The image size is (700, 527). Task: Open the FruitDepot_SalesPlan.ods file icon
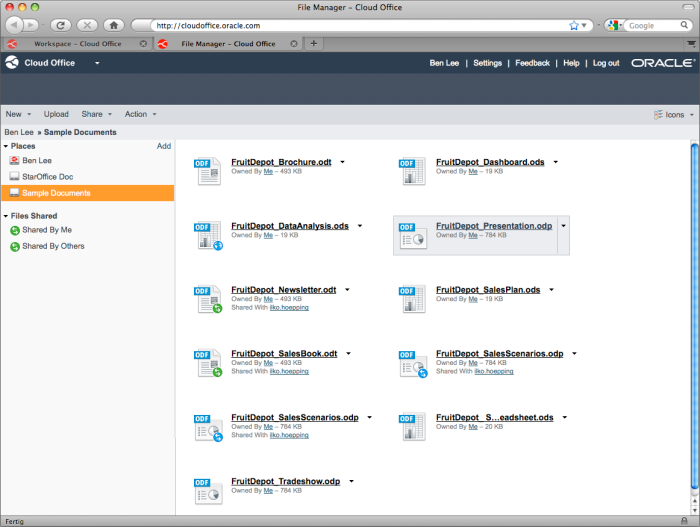pos(412,299)
